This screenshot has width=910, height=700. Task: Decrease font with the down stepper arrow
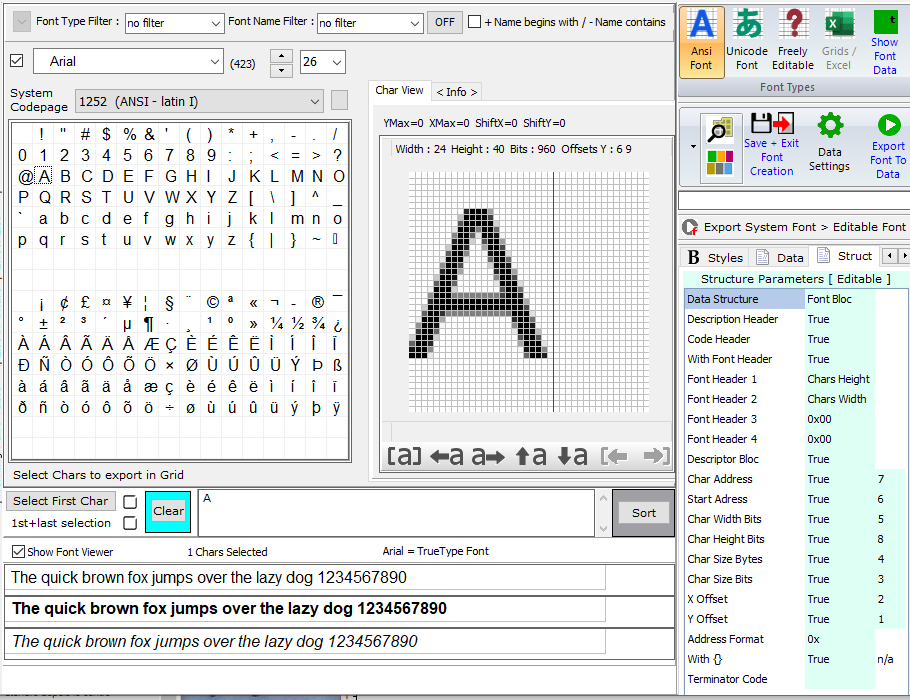281,70
